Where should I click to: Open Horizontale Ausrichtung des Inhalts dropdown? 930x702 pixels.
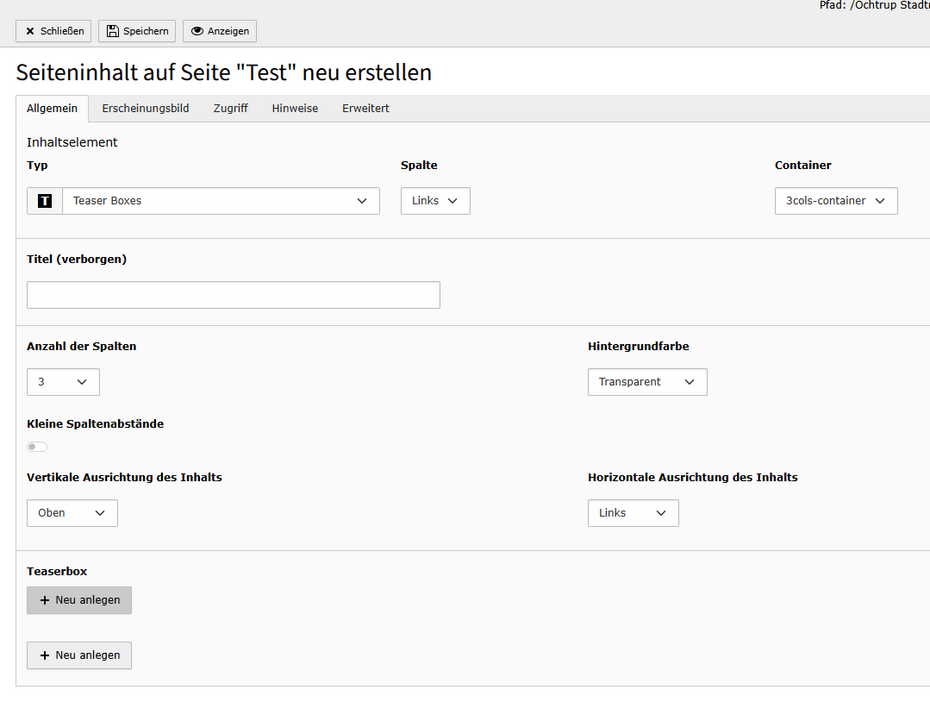point(633,513)
